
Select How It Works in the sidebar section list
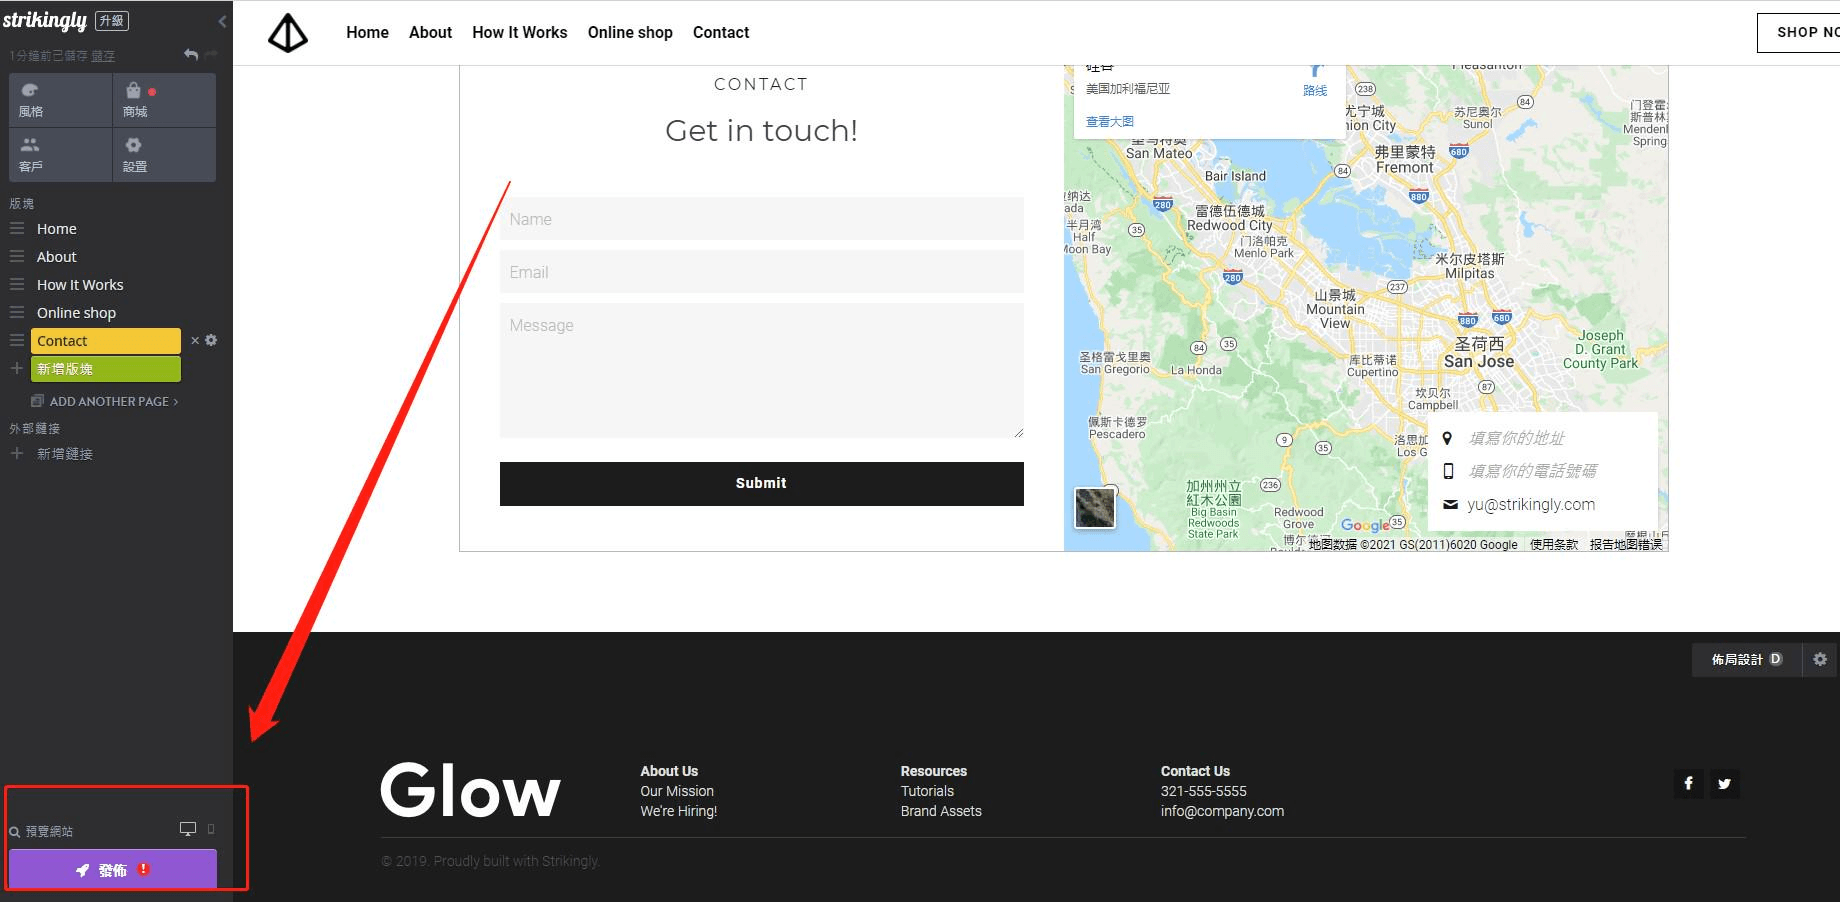pyautogui.click(x=80, y=285)
